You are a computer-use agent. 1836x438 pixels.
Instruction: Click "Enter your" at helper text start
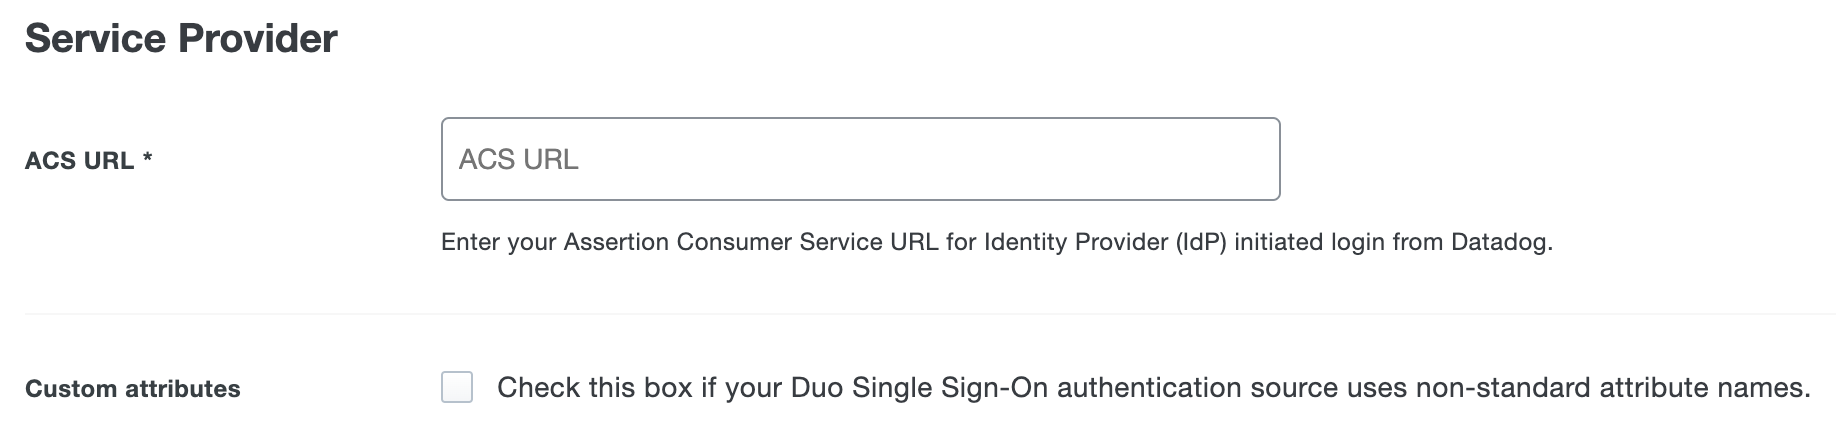pyautogui.click(x=498, y=242)
